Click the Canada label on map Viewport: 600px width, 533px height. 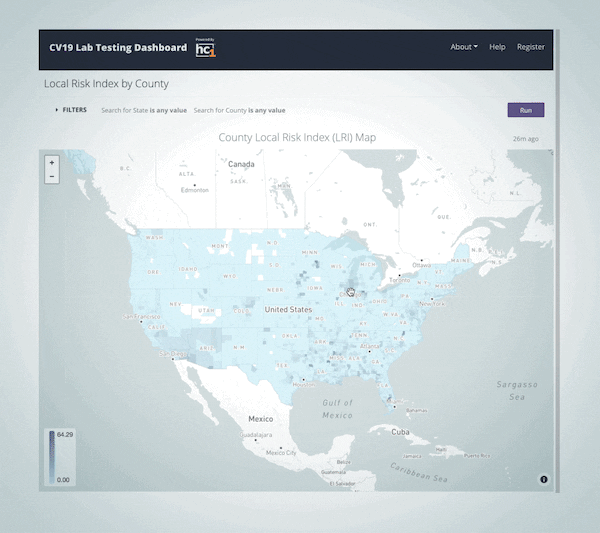point(241,164)
